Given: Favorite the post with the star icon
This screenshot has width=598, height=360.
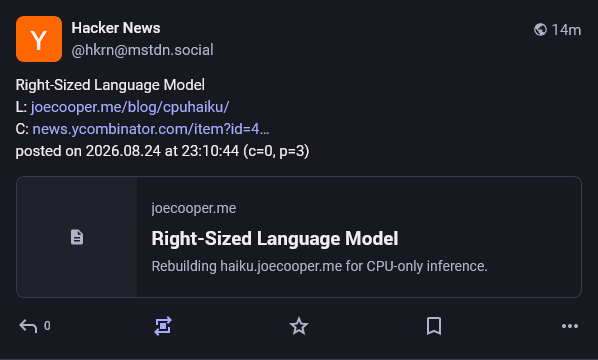Looking at the screenshot, I should tap(299, 326).
